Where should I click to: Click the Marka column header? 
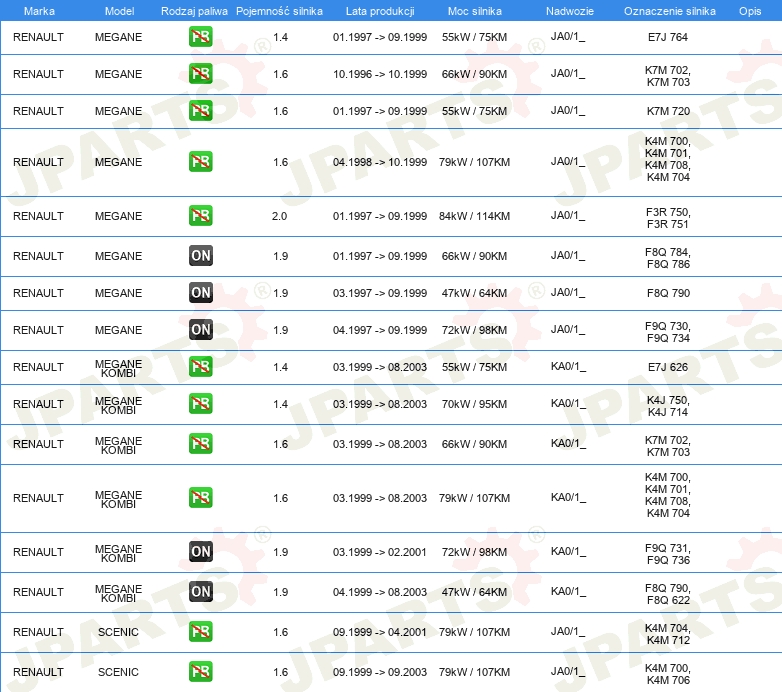click(39, 11)
